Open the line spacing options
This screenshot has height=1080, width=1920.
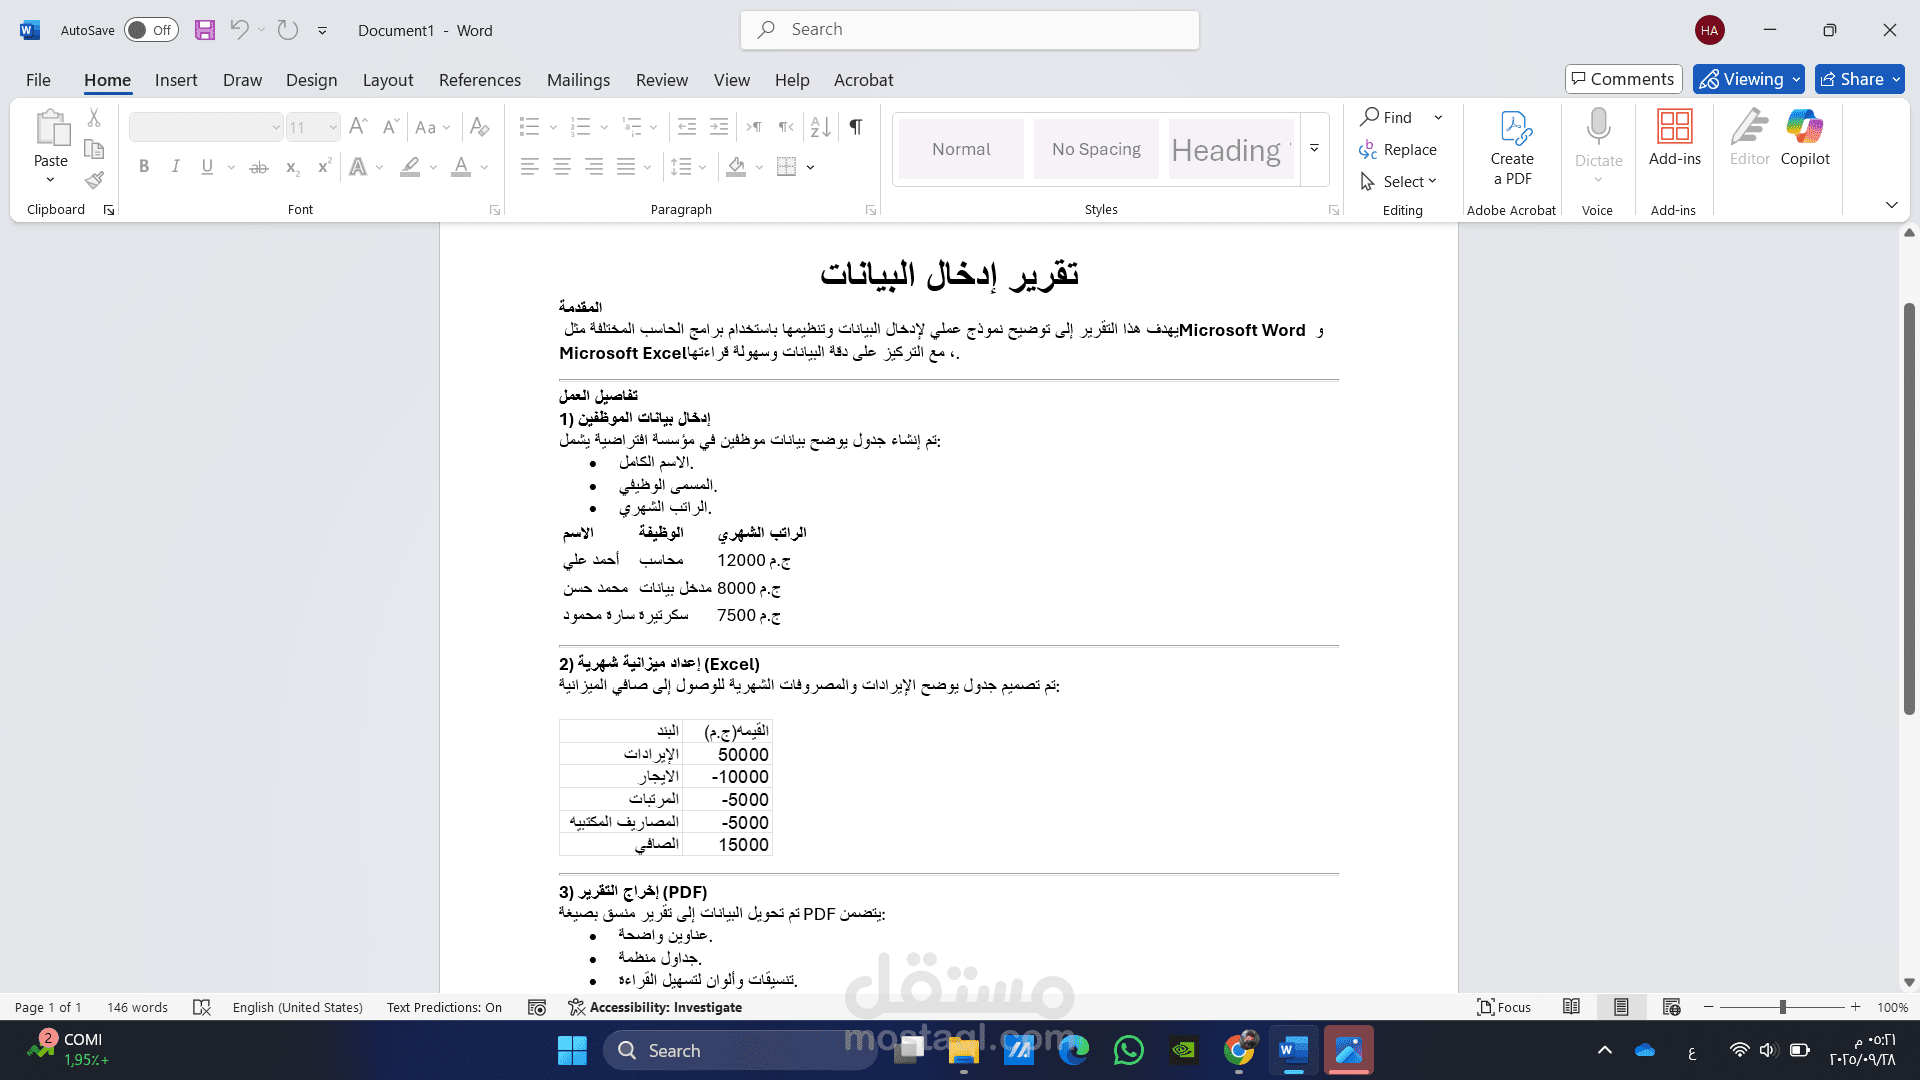[x=702, y=167]
